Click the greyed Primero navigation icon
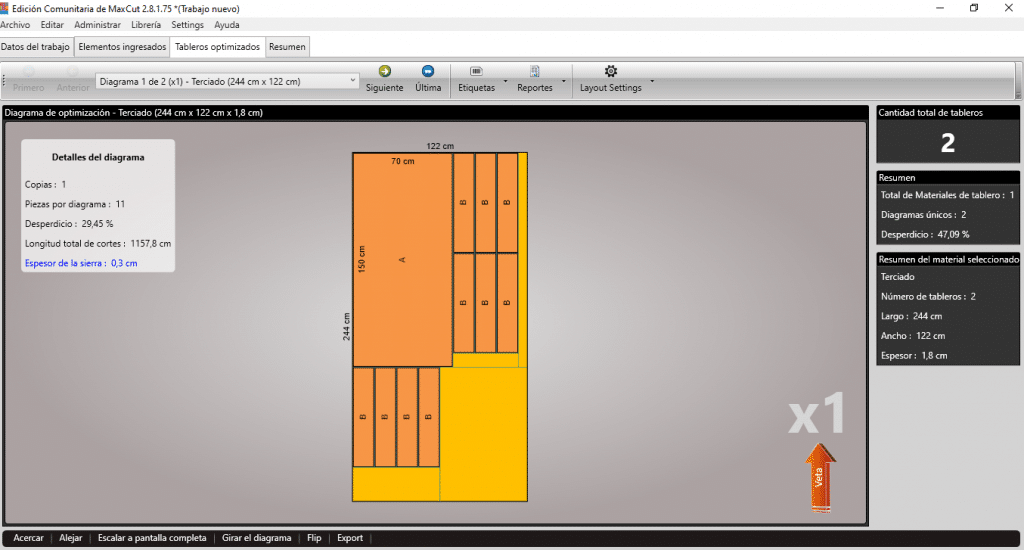 (29, 71)
